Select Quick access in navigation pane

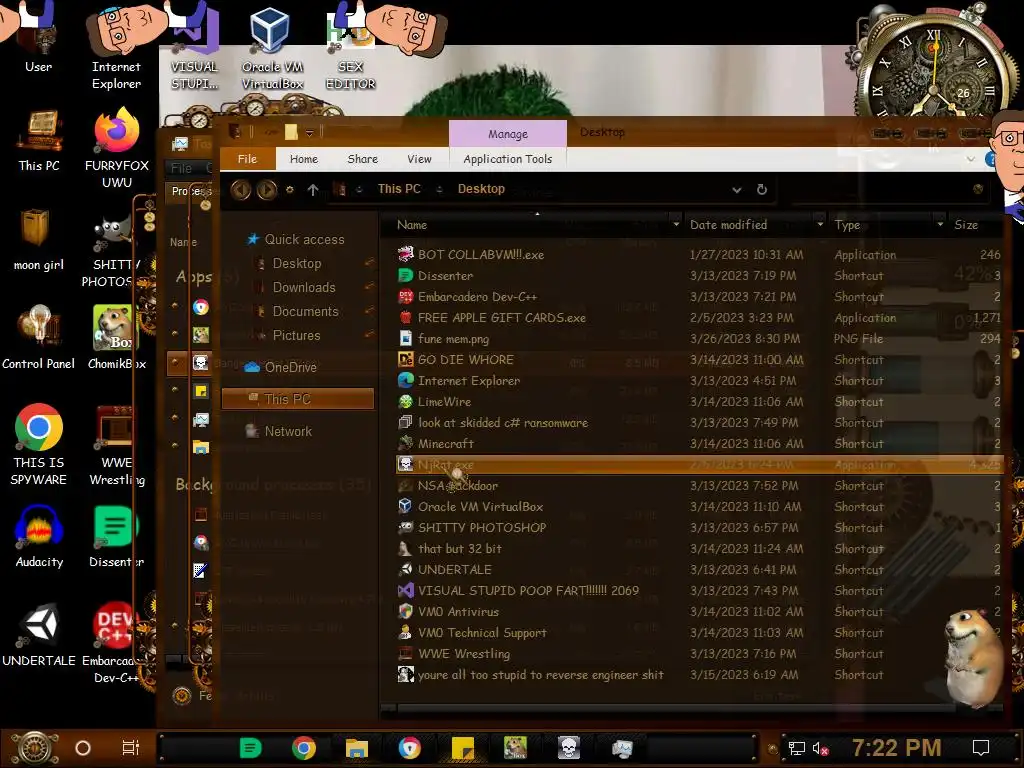(295, 240)
